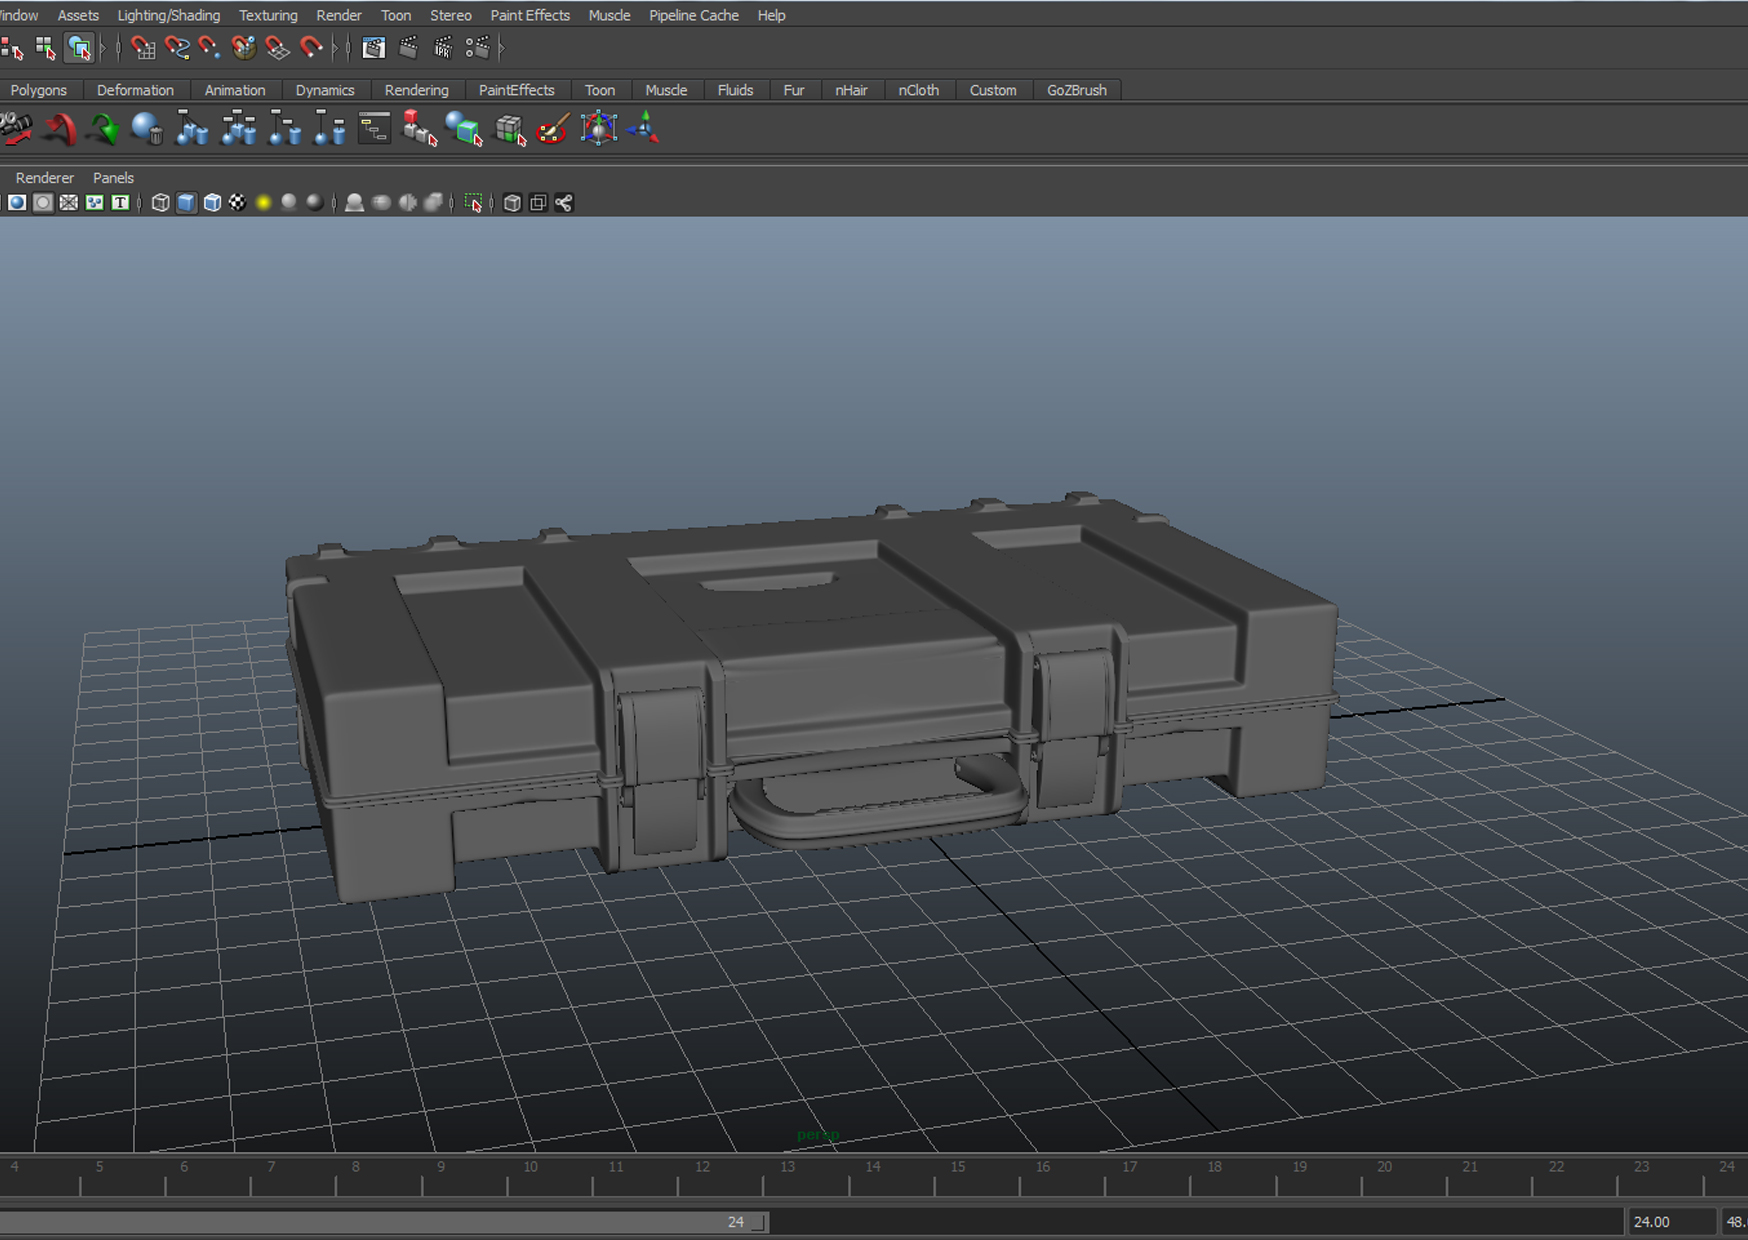Viewport: 1748px width, 1240px height.
Task: Toggle isolate select dashed selection icon
Action: [475, 202]
